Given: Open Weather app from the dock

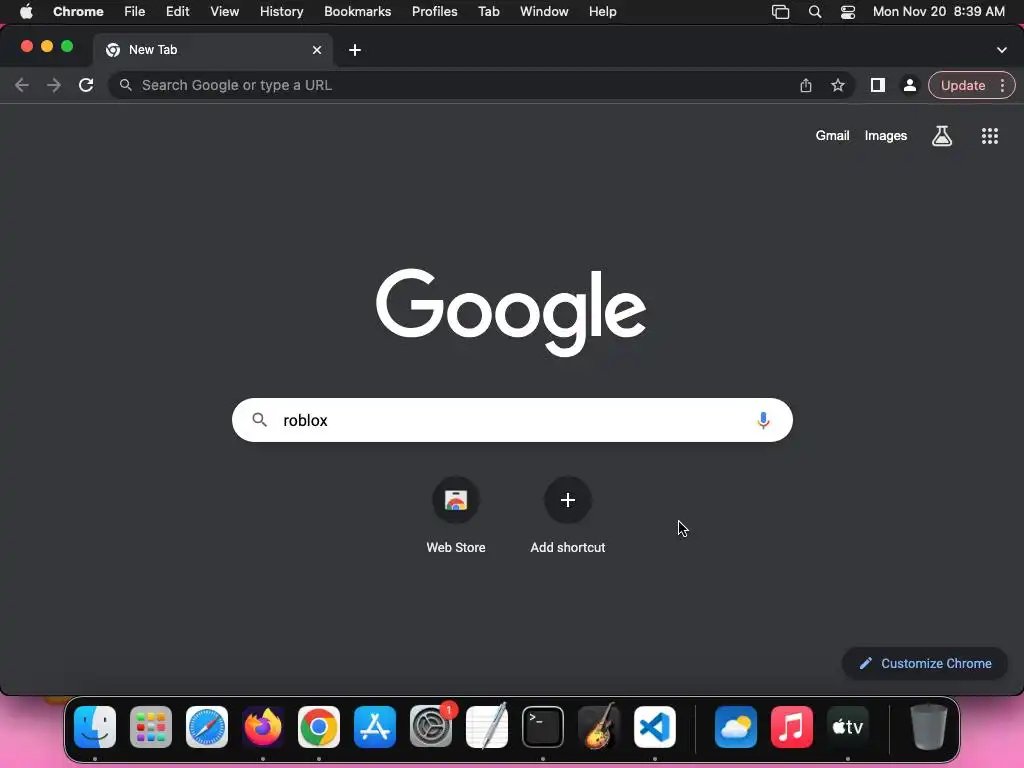Looking at the screenshot, I should 736,727.
